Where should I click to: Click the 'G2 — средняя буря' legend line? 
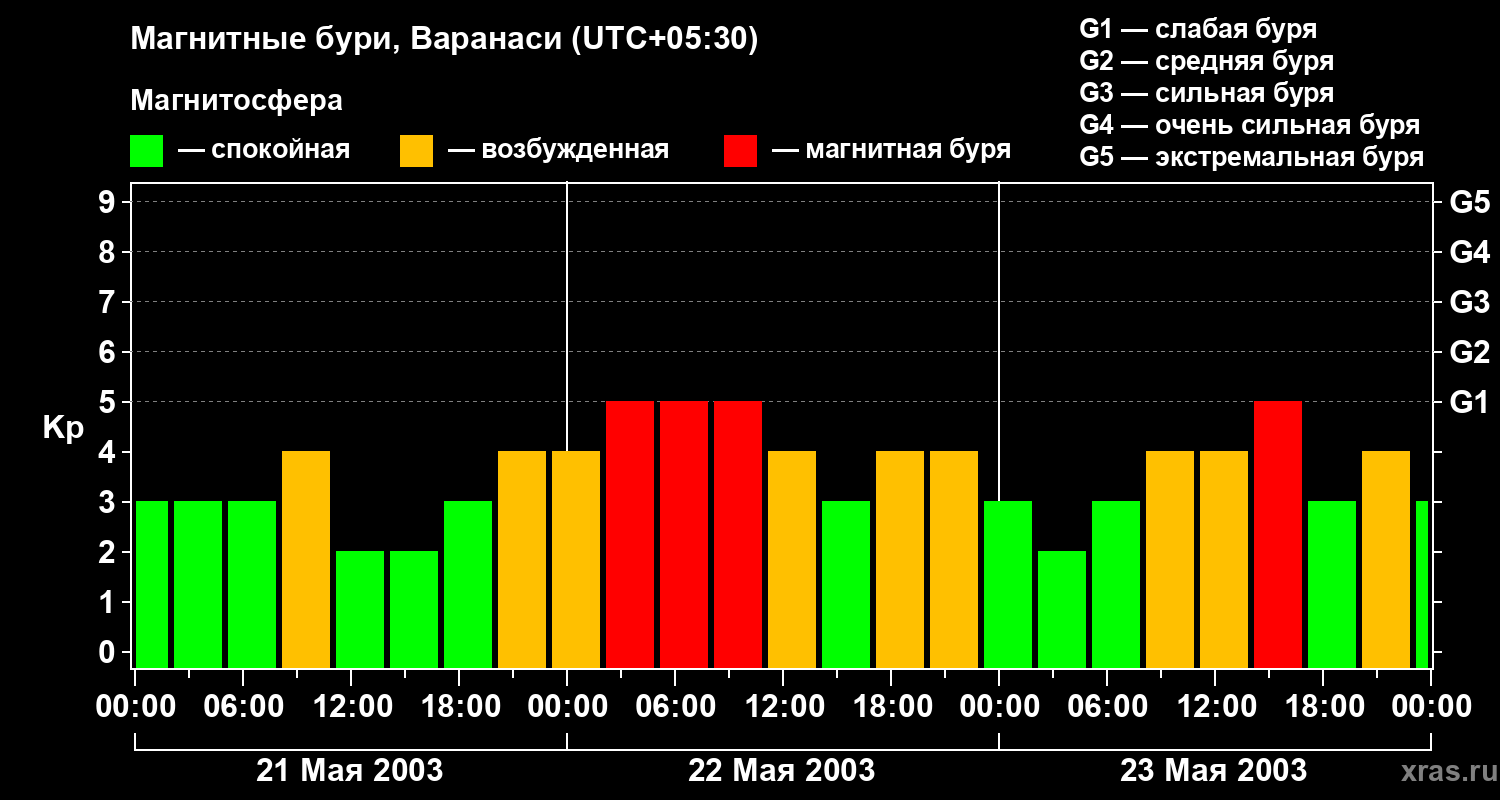1207,61
